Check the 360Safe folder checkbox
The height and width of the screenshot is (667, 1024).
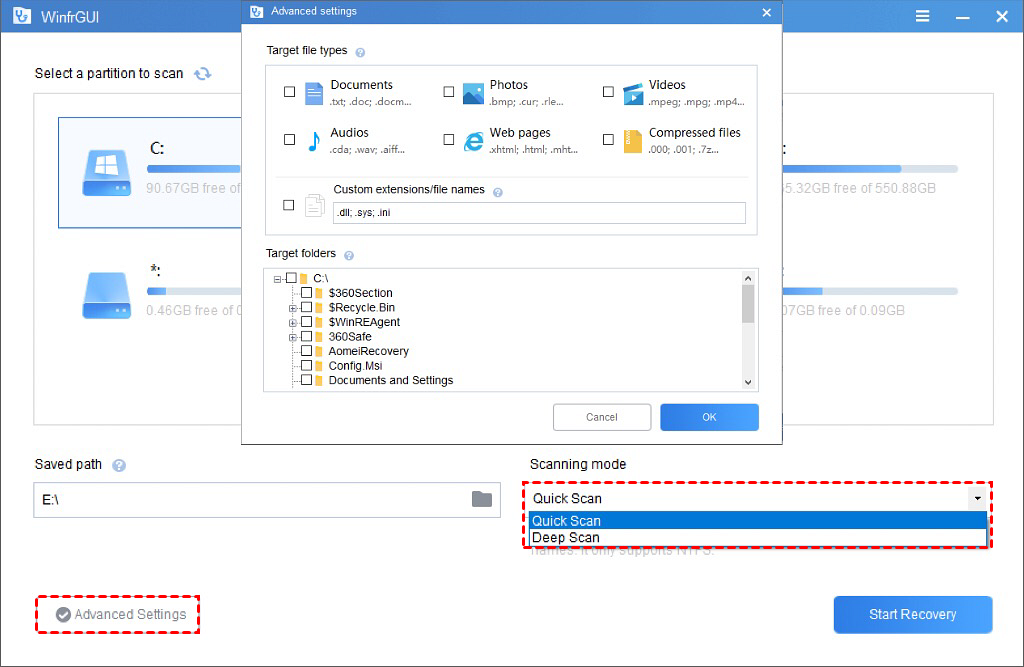tap(306, 336)
